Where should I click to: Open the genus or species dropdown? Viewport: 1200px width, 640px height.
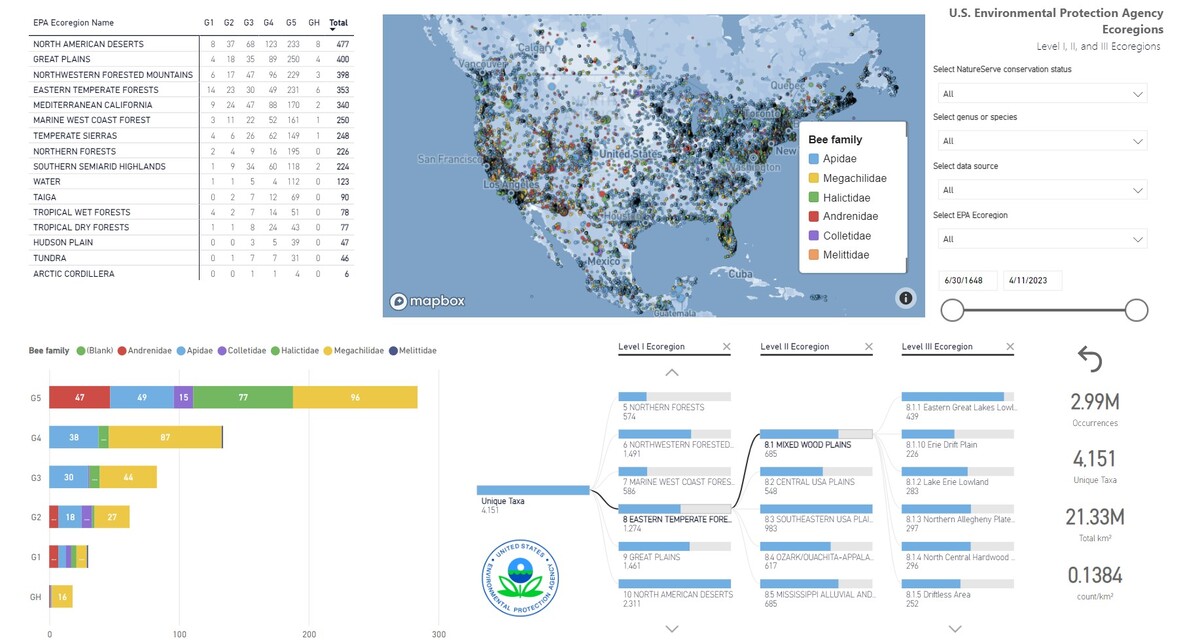tap(1042, 141)
